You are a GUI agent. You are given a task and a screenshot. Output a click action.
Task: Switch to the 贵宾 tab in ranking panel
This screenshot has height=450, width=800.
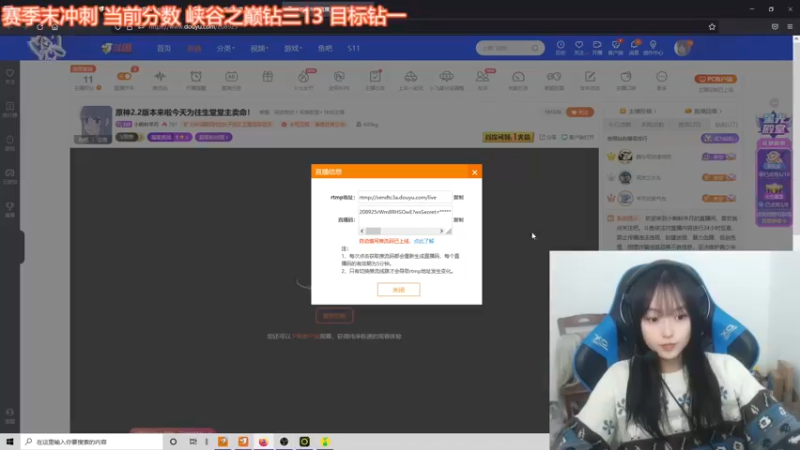coord(689,124)
